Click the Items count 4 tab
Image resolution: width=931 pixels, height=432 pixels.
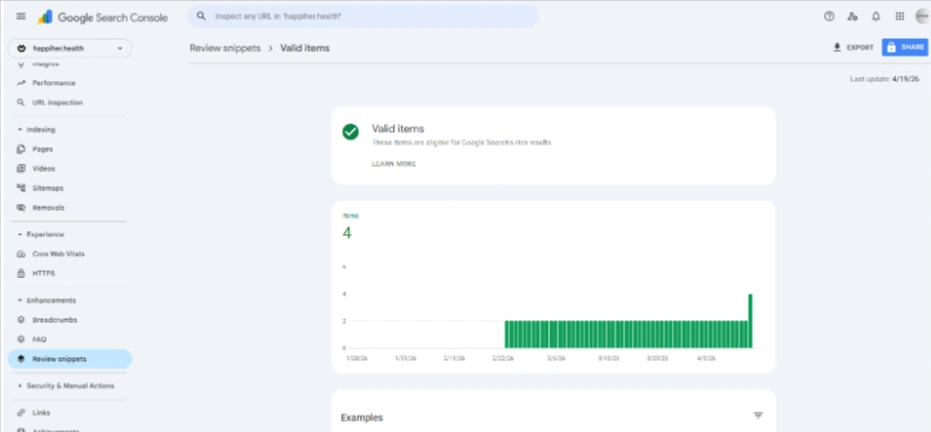point(350,228)
